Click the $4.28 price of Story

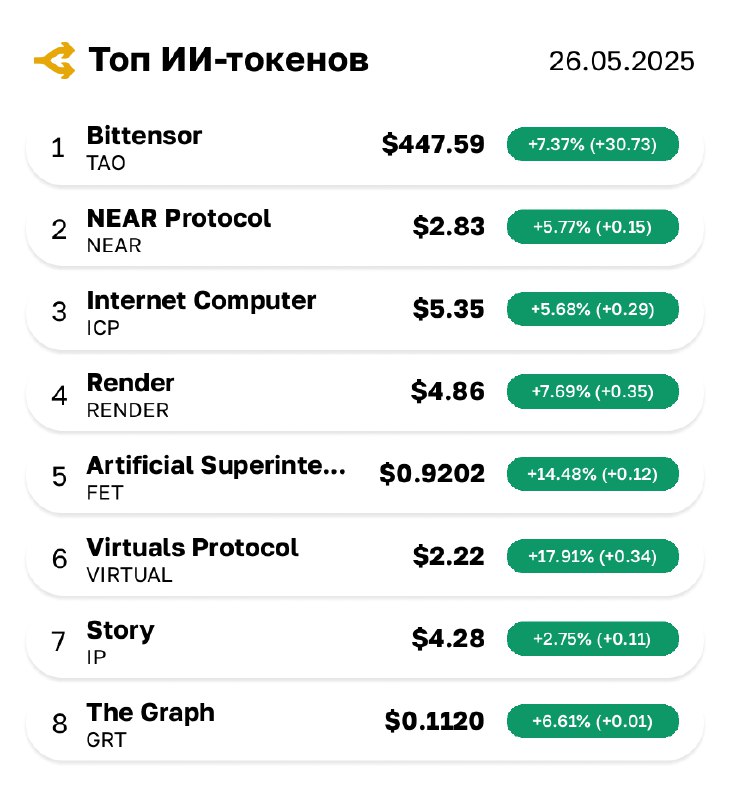[448, 639]
